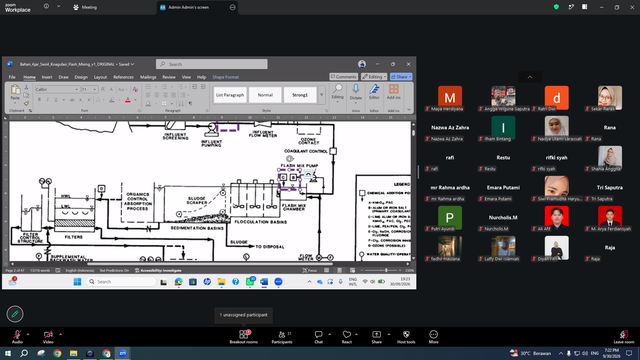Open the Zoom More options

(x=433, y=336)
